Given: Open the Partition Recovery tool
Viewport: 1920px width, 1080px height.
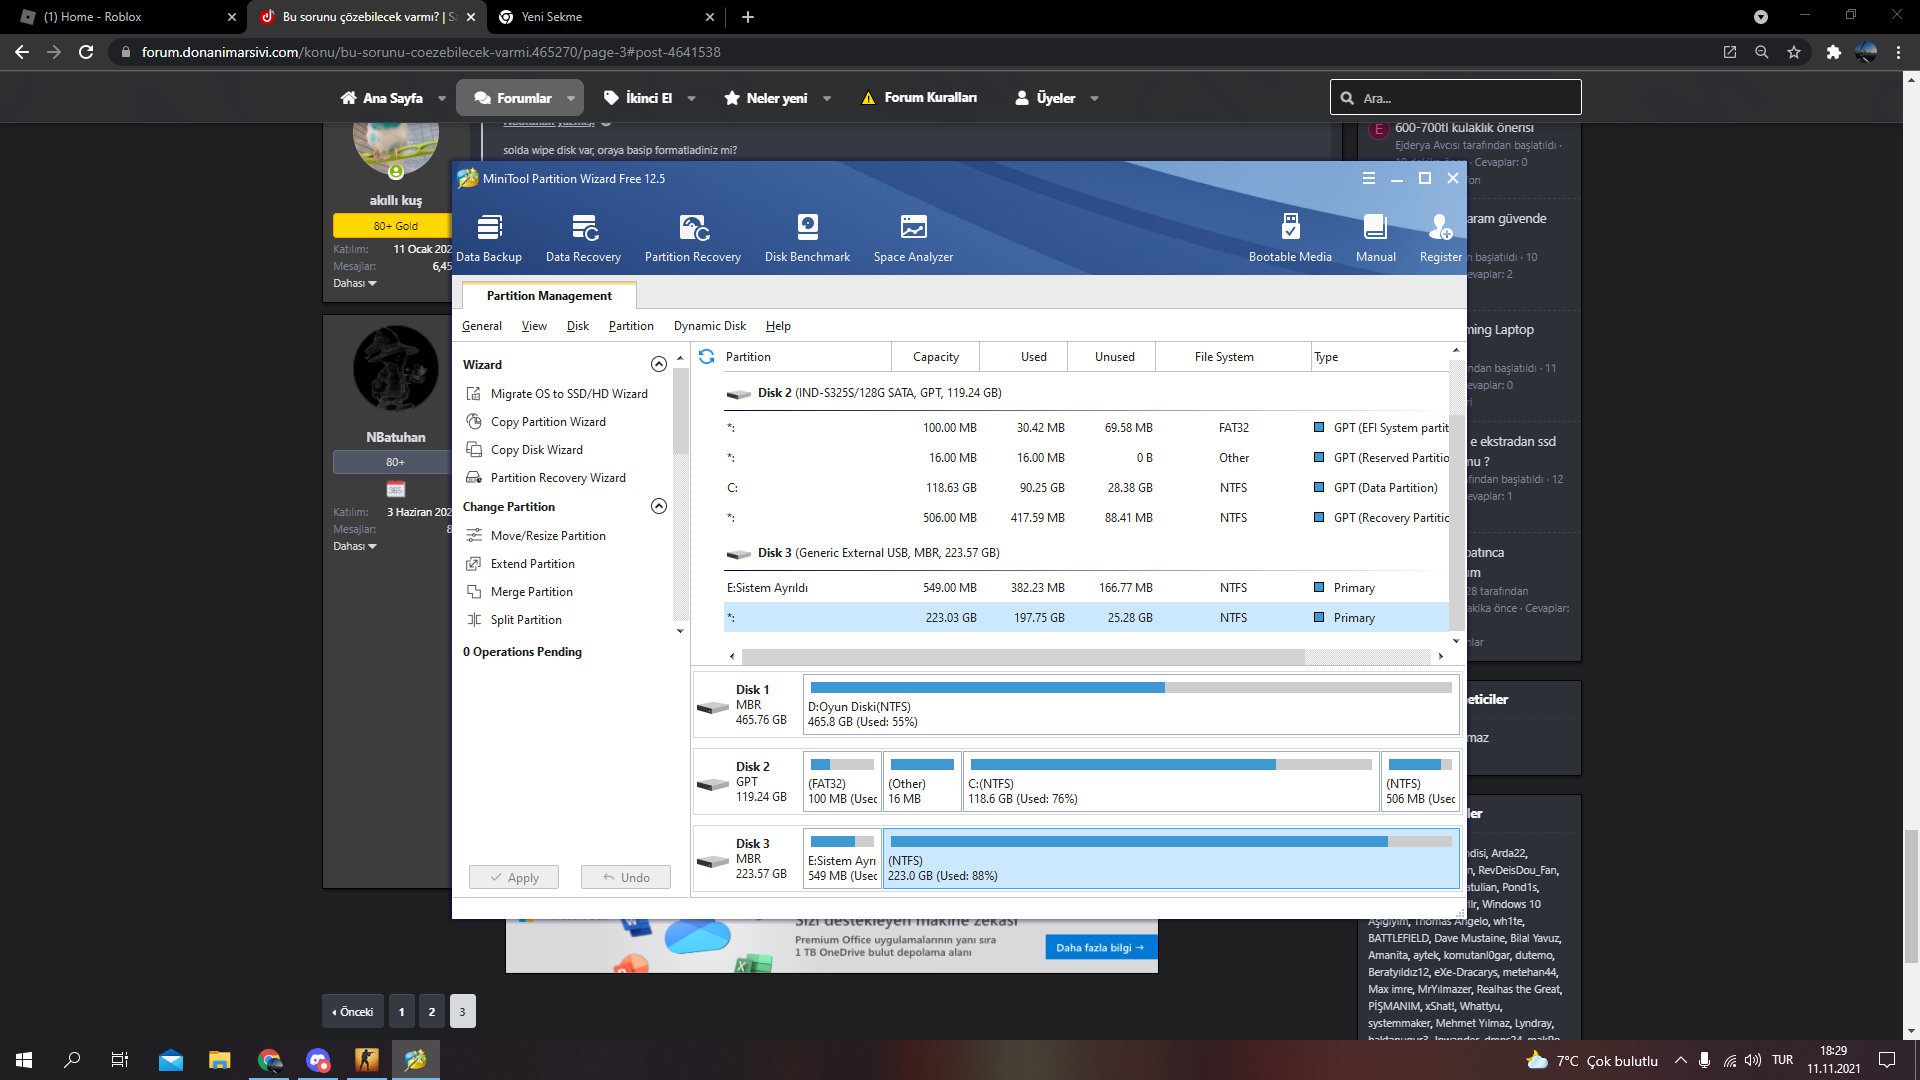Looking at the screenshot, I should pyautogui.click(x=692, y=237).
